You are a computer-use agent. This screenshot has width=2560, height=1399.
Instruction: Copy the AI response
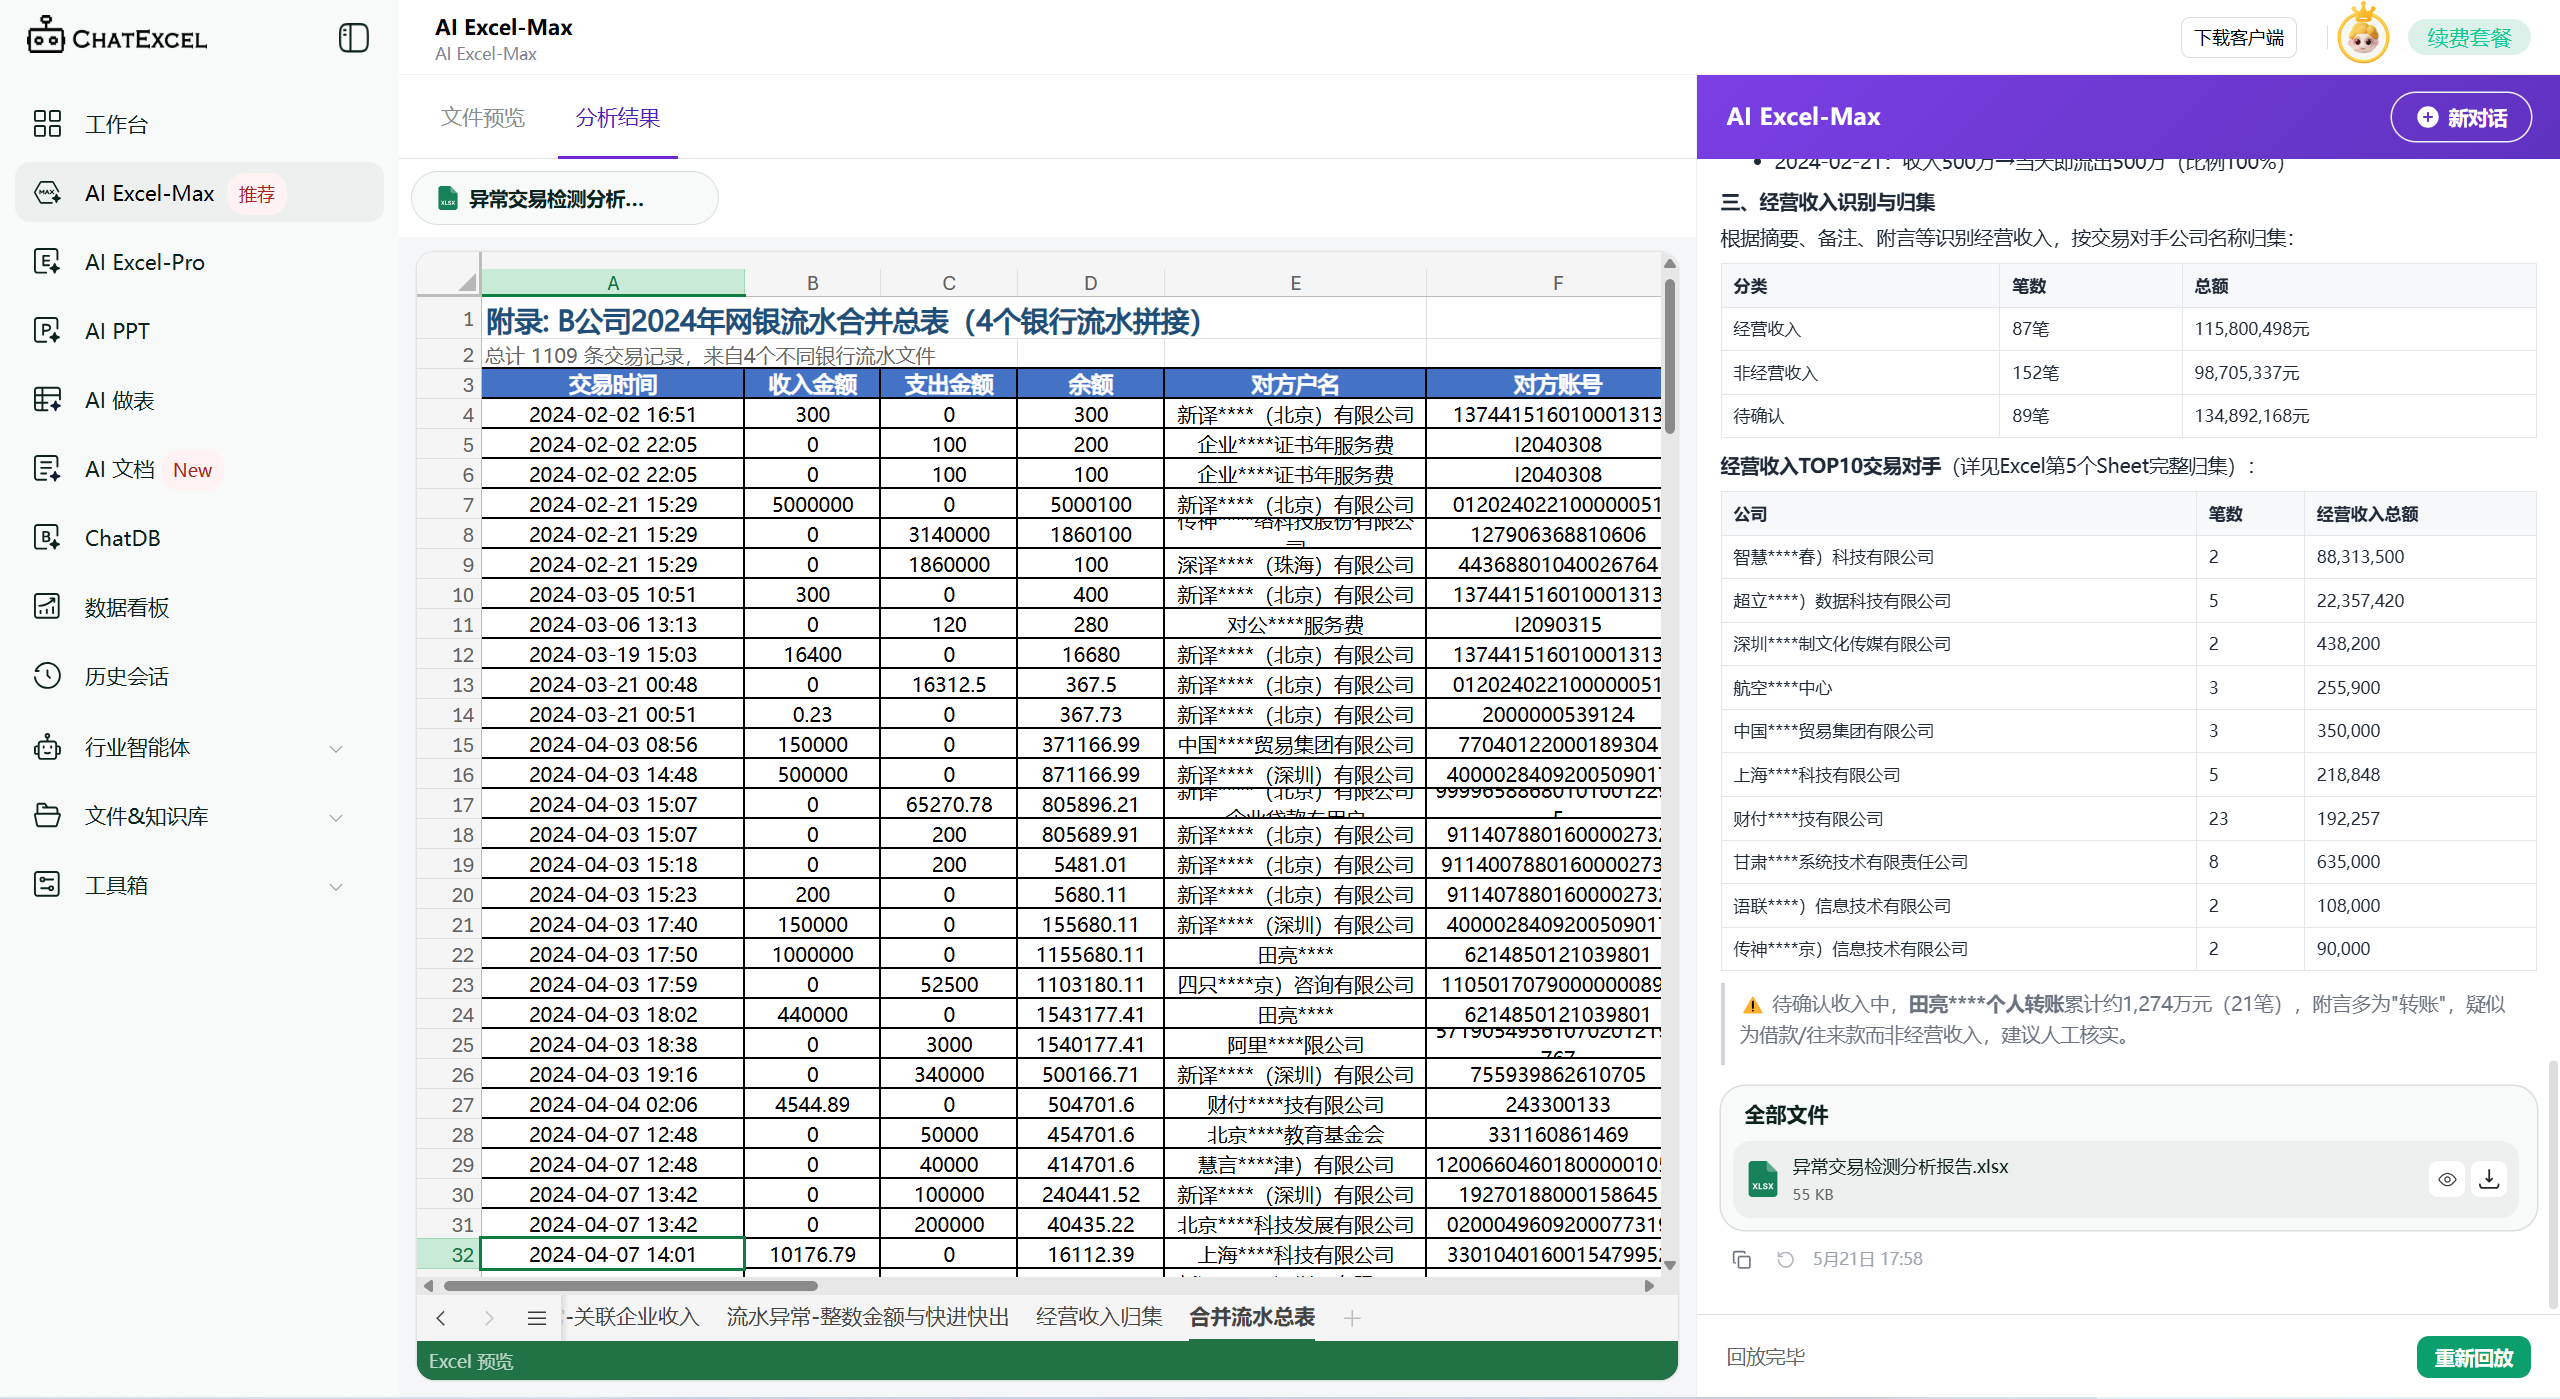[x=1742, y=1259]
